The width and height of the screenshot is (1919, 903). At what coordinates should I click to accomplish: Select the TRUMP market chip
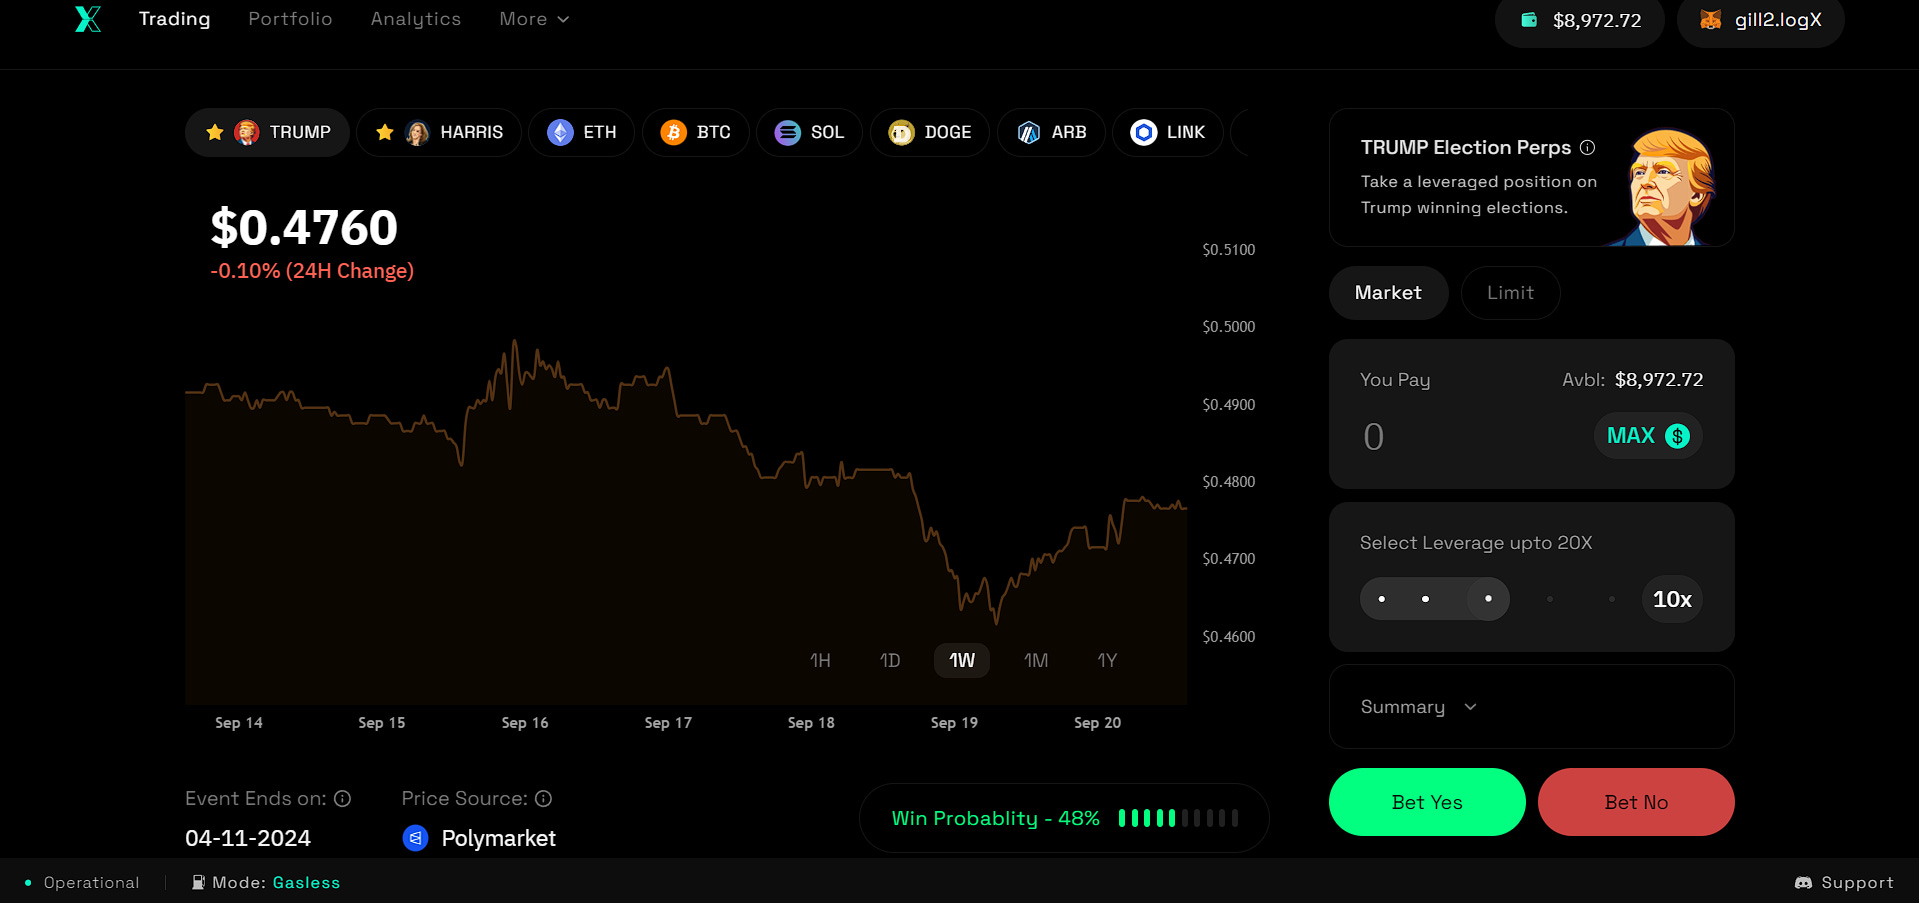[267, 132]
